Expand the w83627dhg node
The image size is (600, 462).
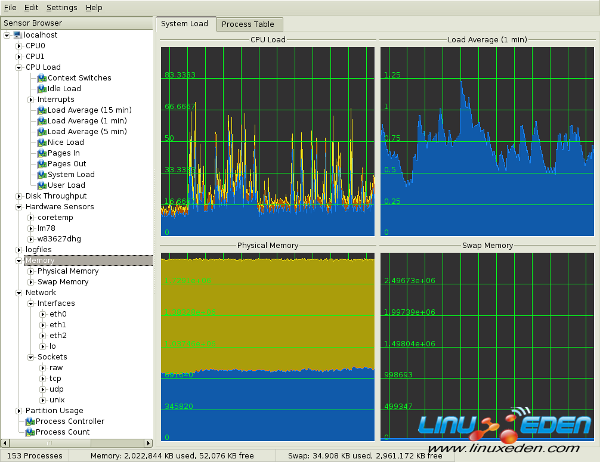click(x=31, y=239)
